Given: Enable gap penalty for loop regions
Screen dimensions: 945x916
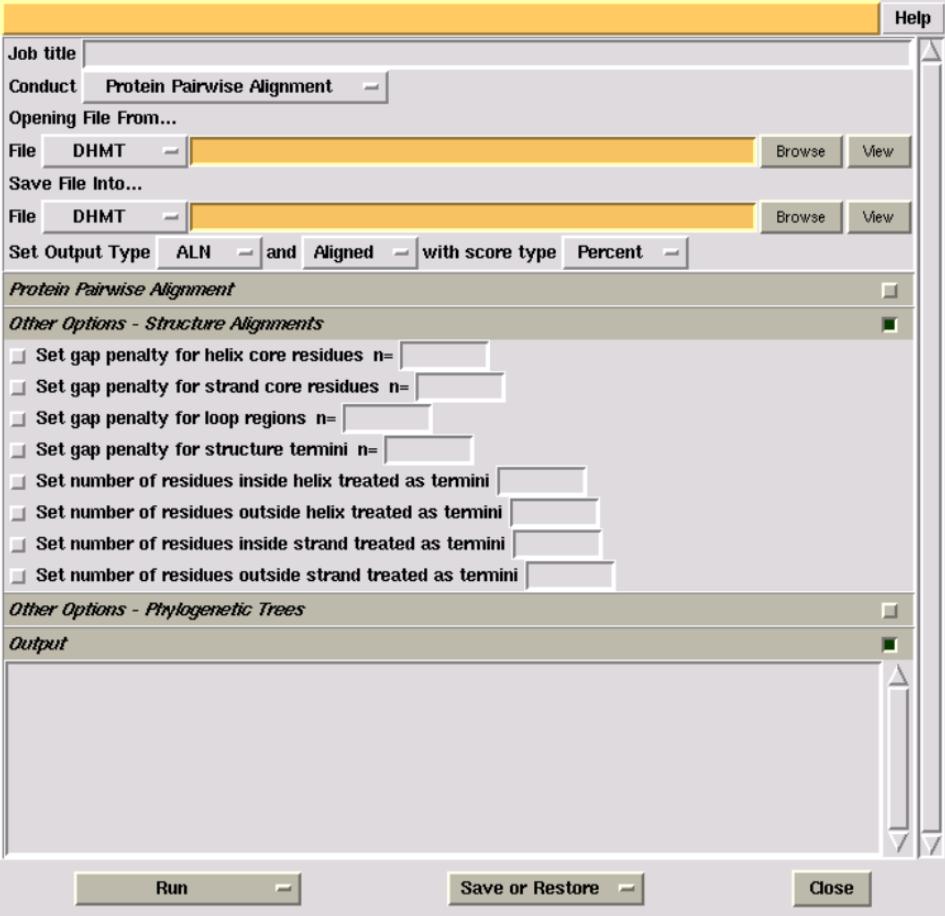Looking at the screenshot, I should pos(17,420).
